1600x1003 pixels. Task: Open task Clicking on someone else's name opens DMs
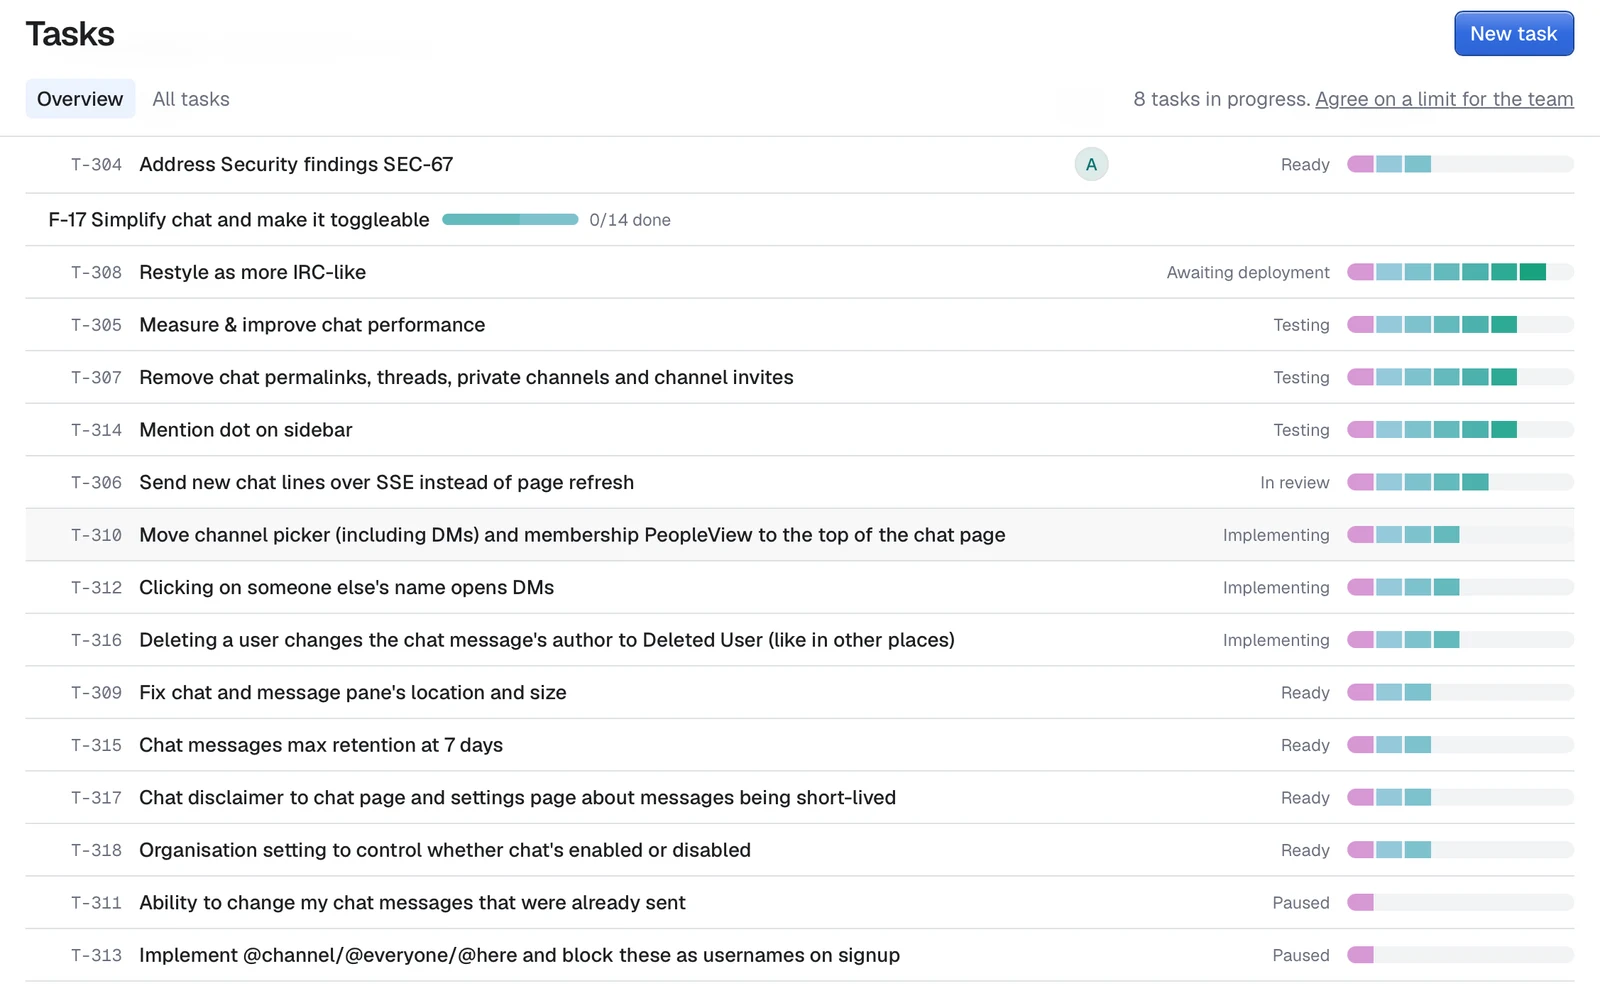(346, 587)
